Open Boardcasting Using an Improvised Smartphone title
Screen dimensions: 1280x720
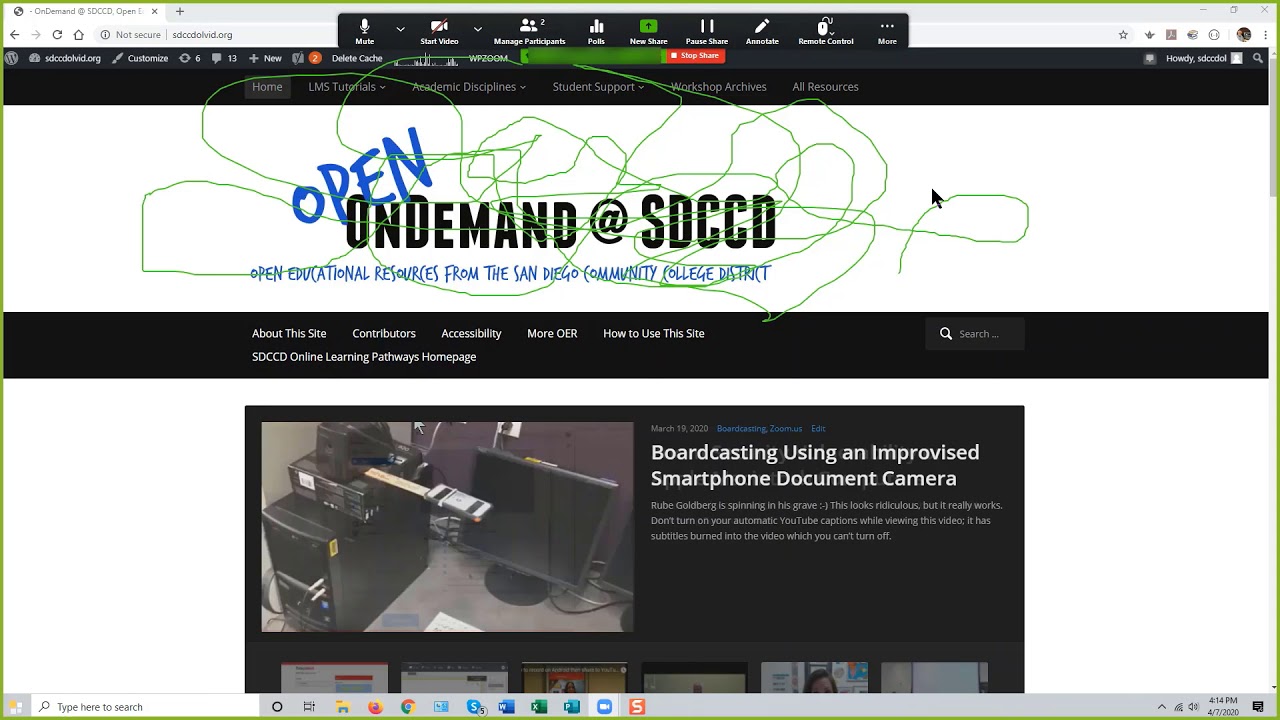click(815, 465)
